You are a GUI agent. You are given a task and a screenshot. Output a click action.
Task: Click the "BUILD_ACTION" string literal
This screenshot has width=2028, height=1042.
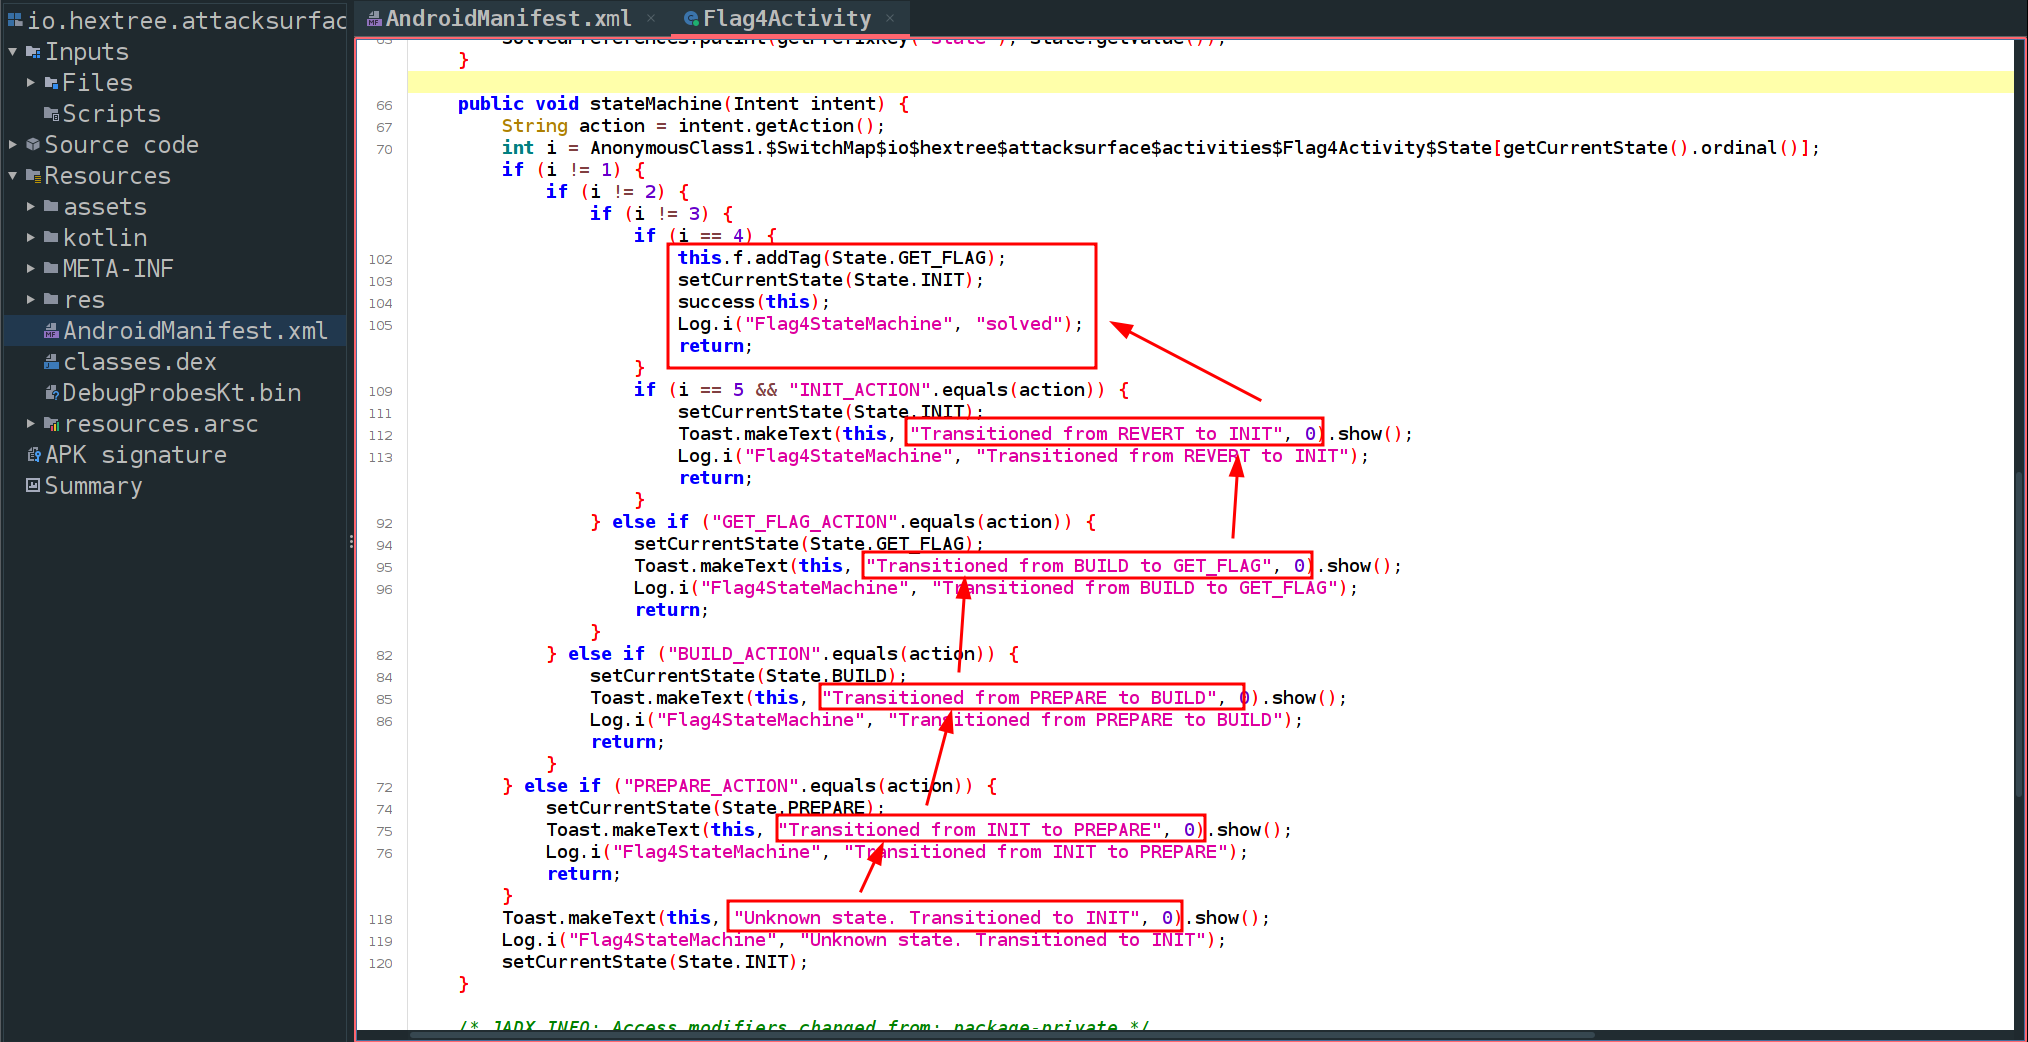point(744,653)
